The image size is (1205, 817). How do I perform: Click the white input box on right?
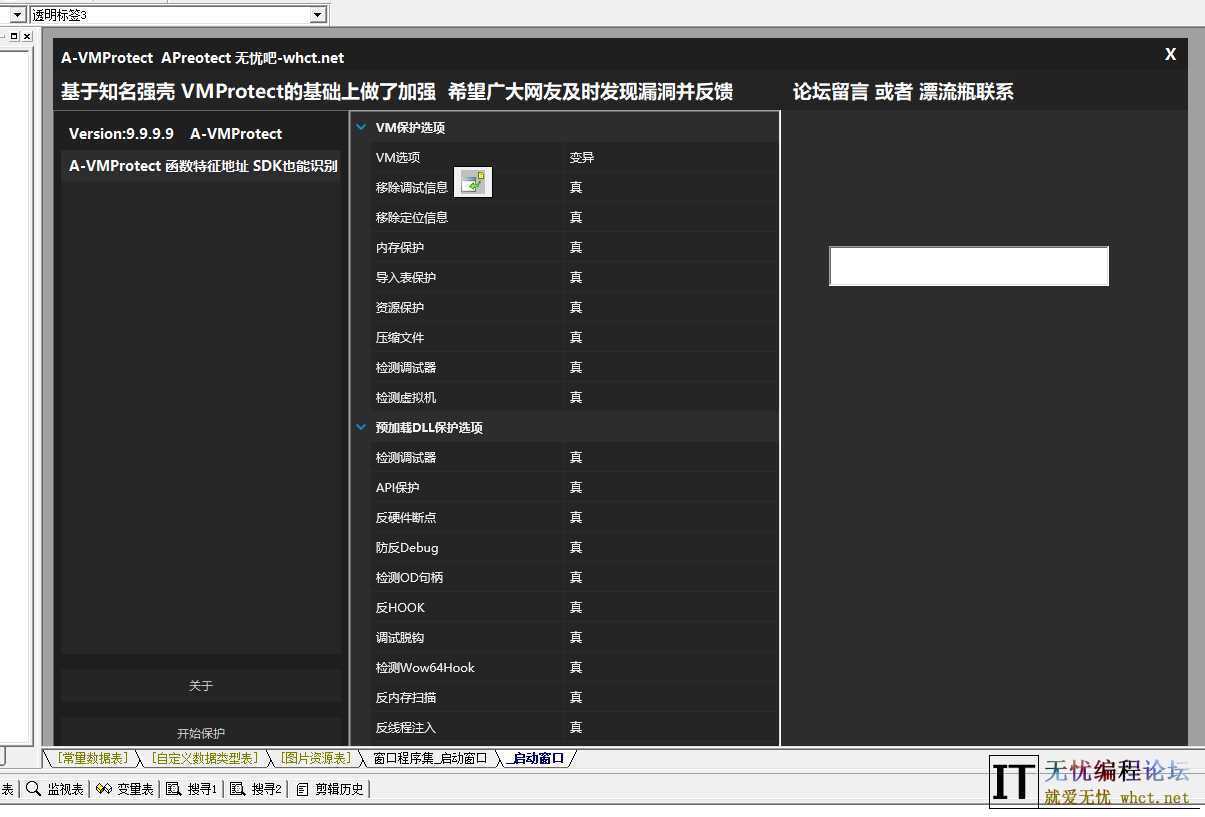[x=968, y=266]
